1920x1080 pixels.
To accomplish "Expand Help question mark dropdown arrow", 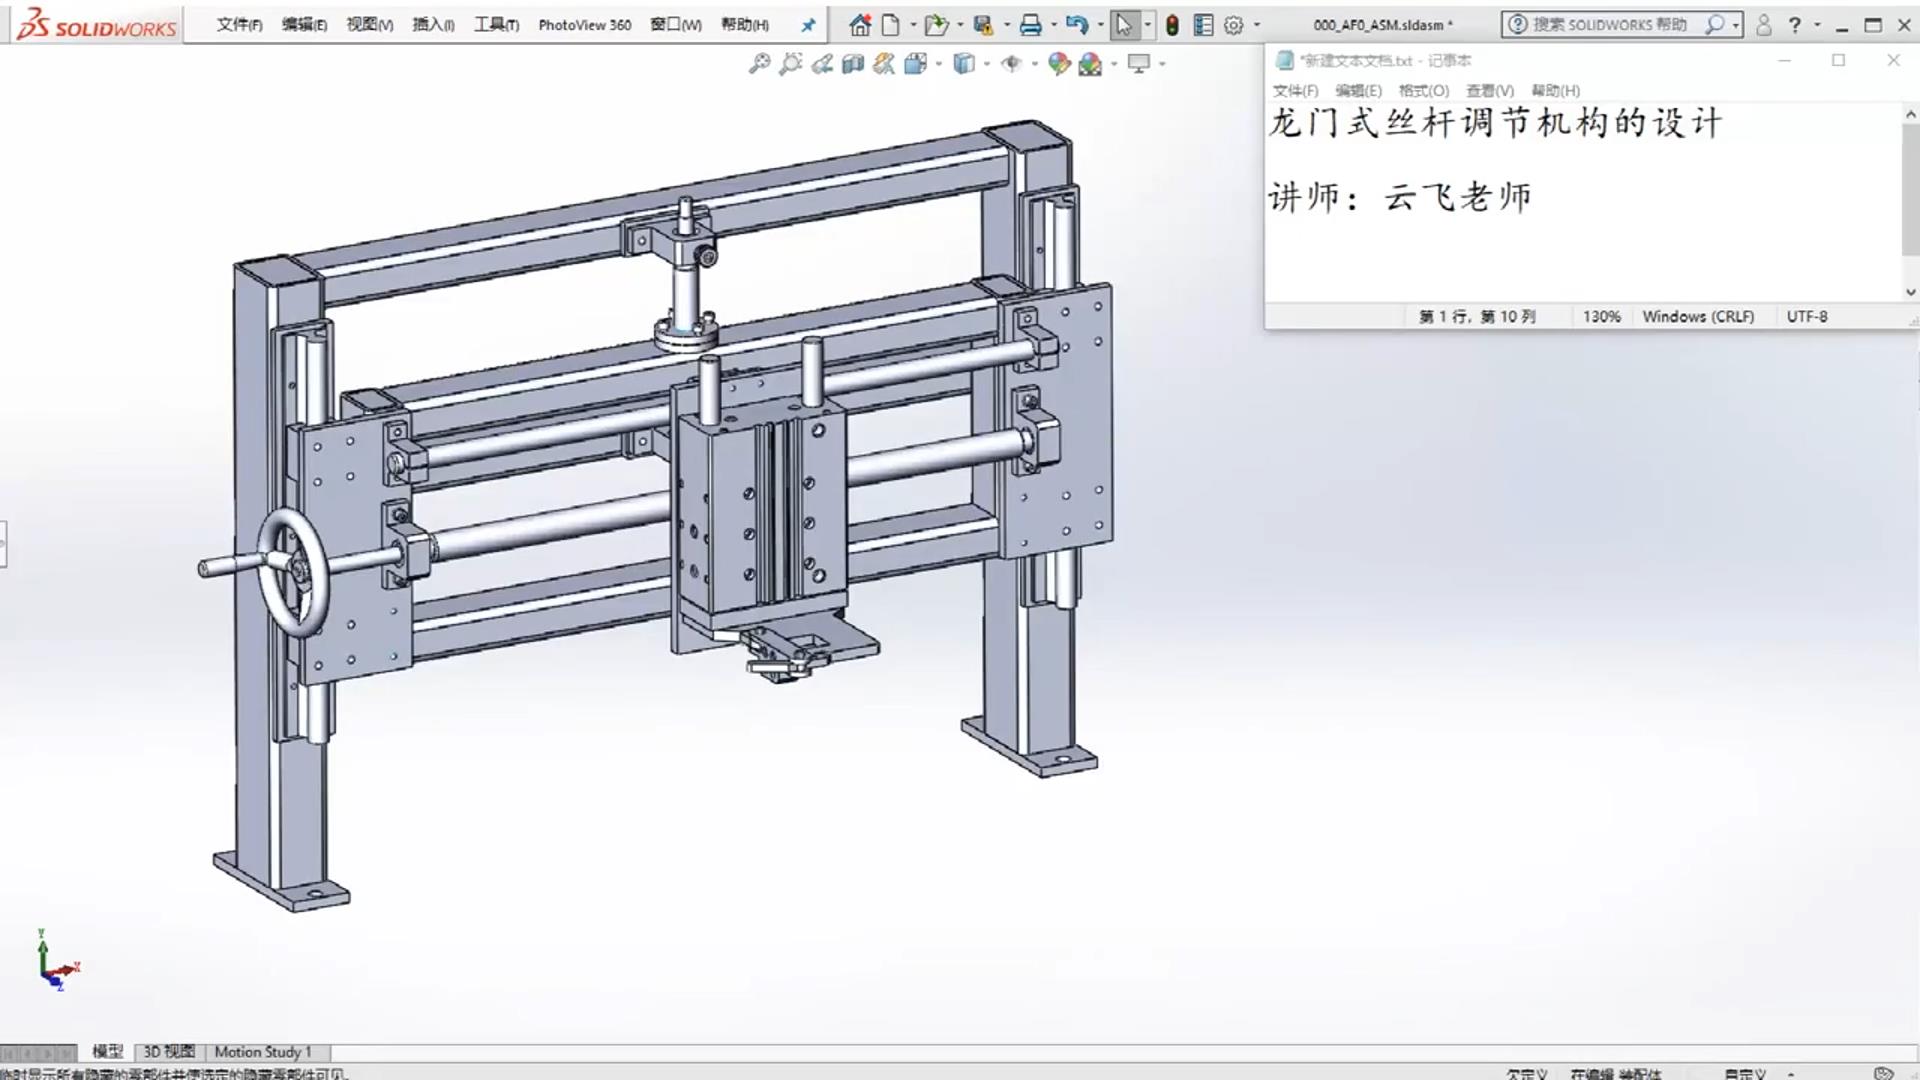I will pos(1817,25).
